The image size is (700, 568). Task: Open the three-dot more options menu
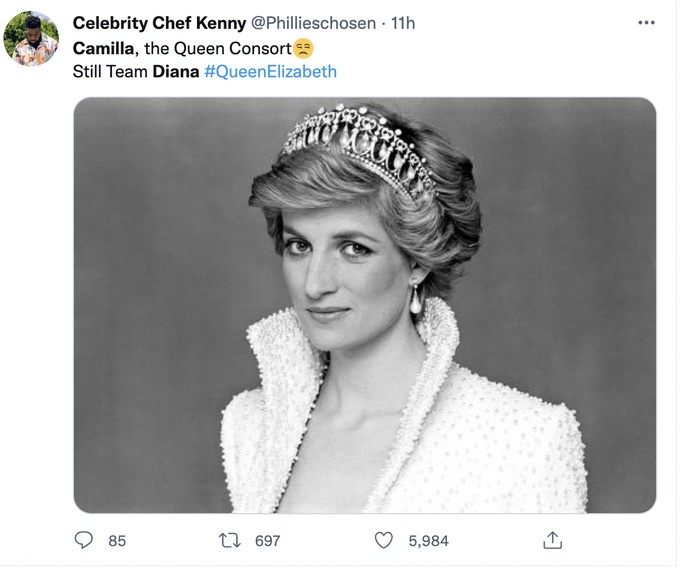[x=646, y=23]
